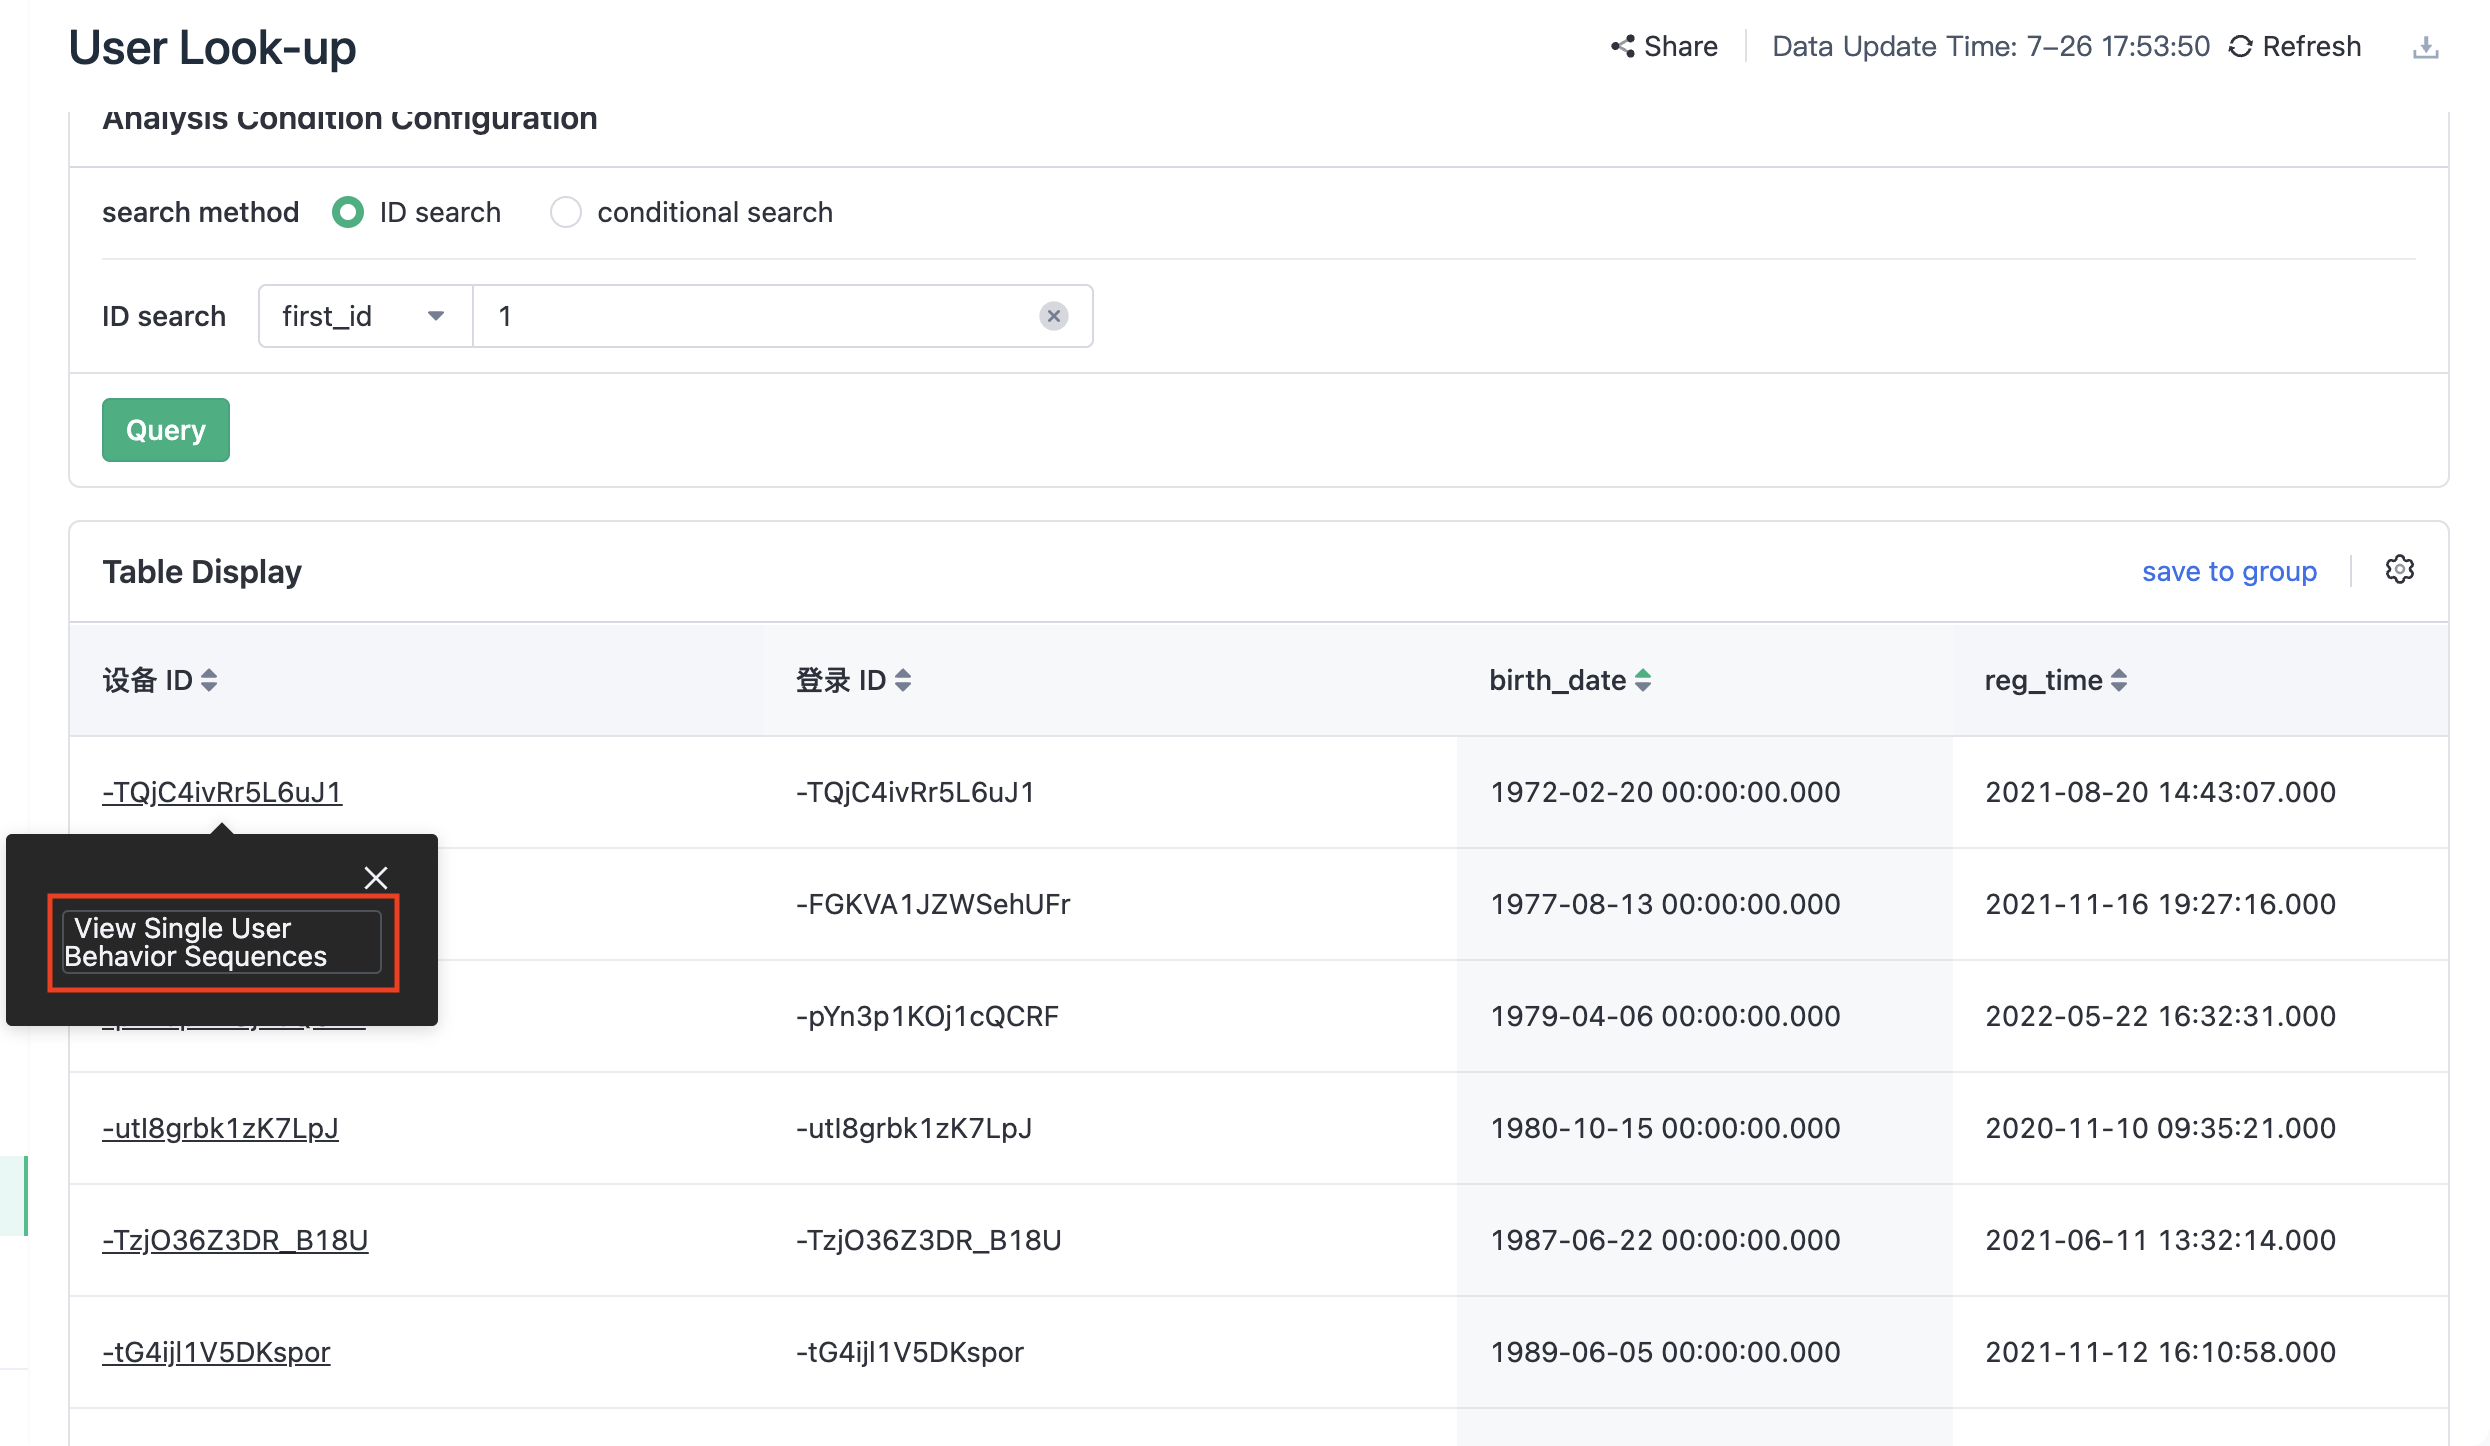This screenshot has height=1446, width=2490.
Task: Clear the ID search input with the x icon
Action: pyautogui.click(x=1052, y=316)
